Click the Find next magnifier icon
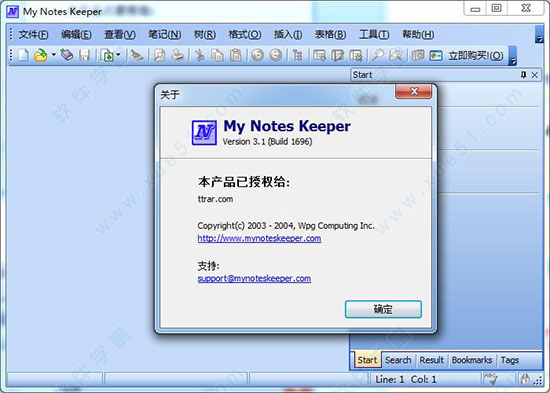The image size is (550, 393). (396, 55)
